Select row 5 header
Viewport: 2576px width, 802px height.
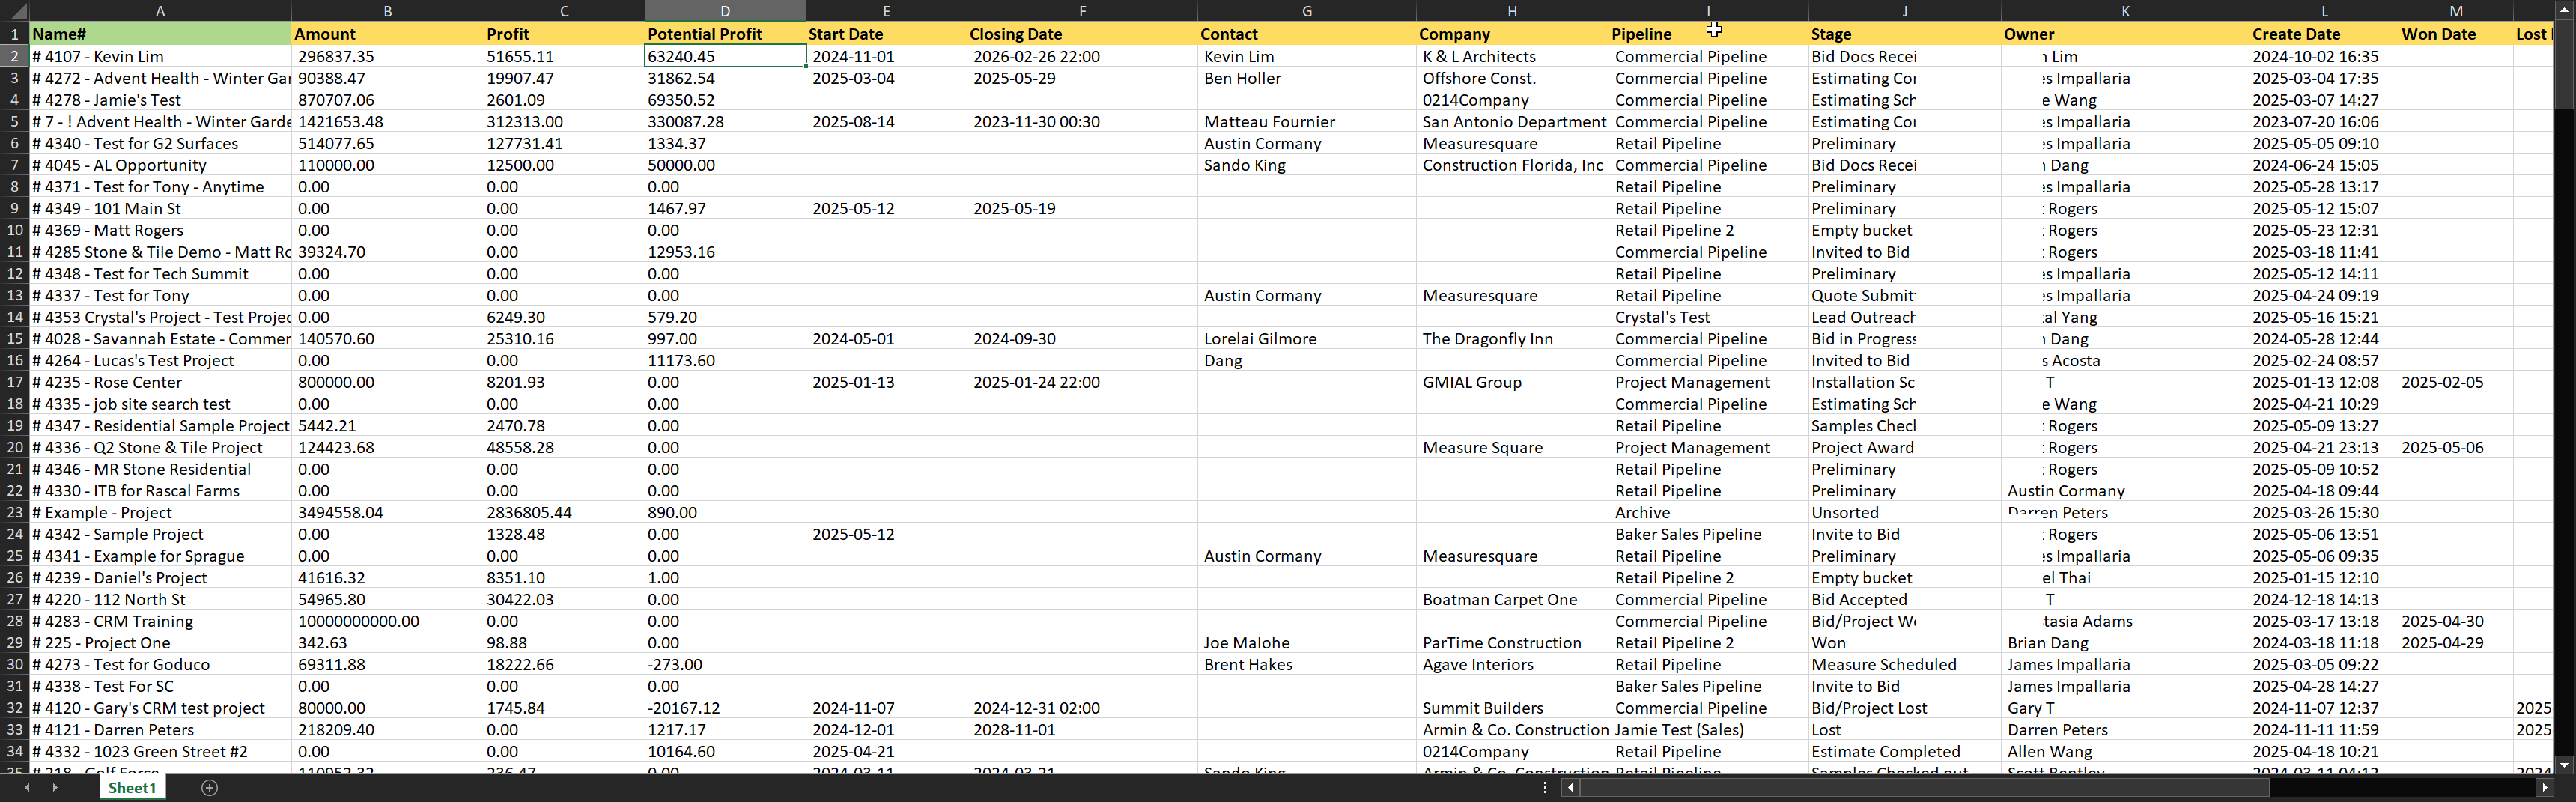pyautogui.click(x=14, y=122)
